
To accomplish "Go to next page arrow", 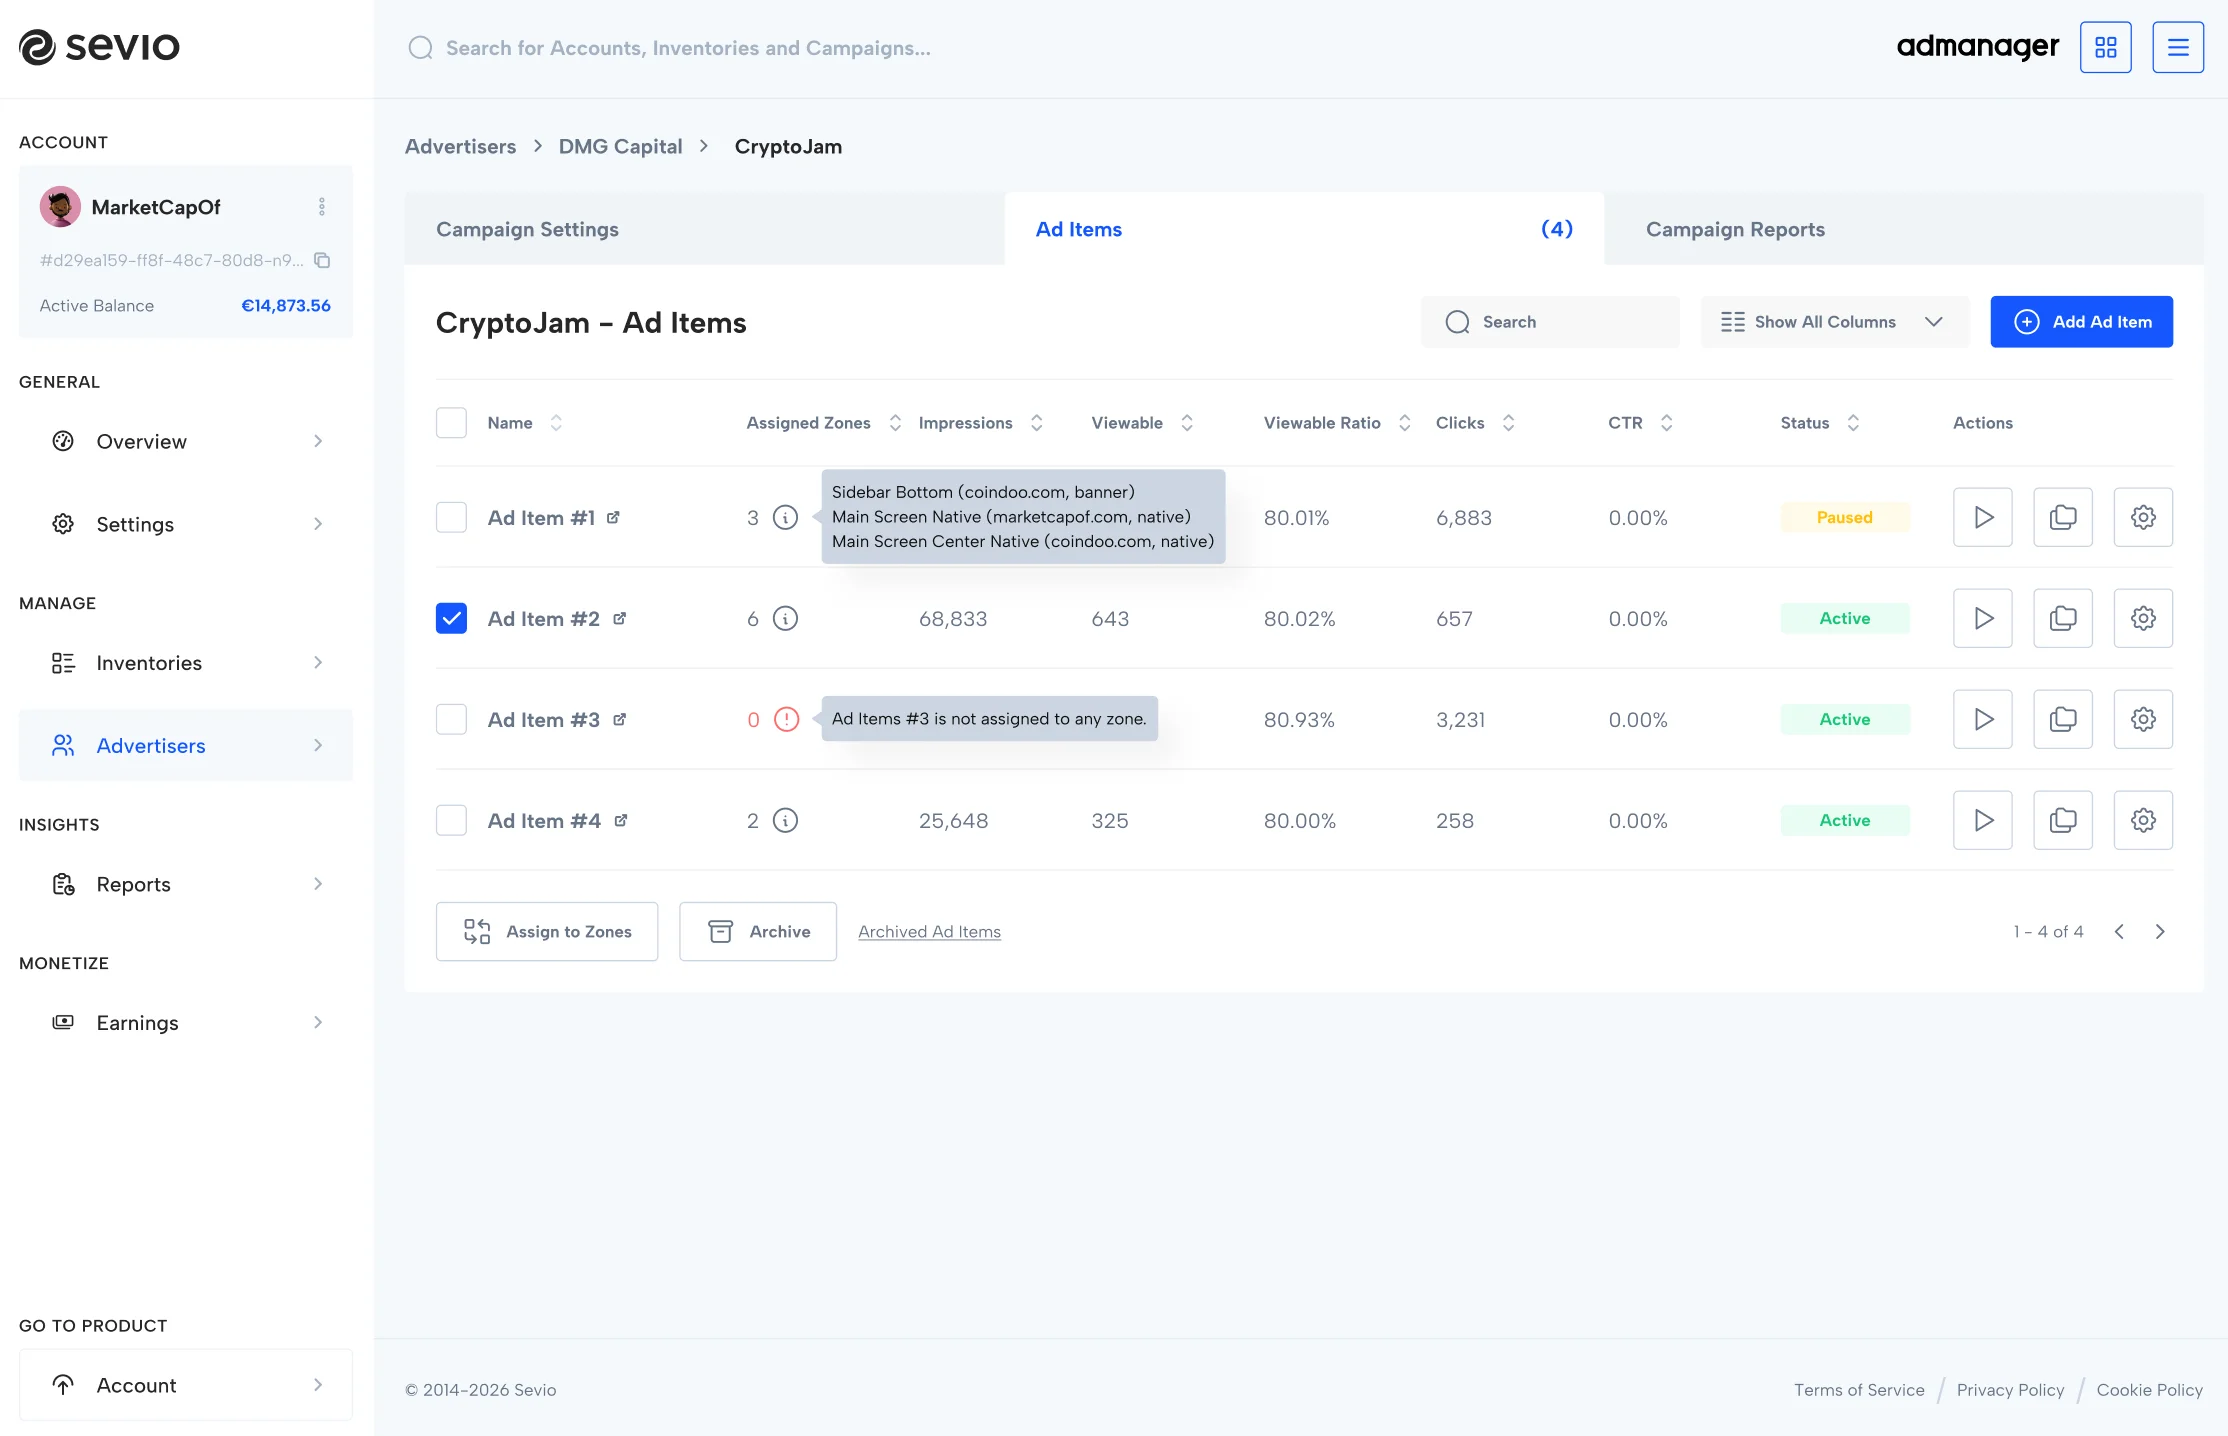I will [2160, 931].
